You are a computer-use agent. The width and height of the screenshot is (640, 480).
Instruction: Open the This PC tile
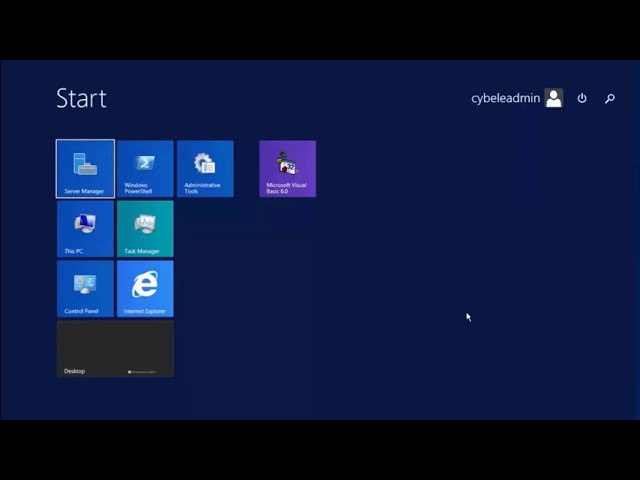point(85,229)
